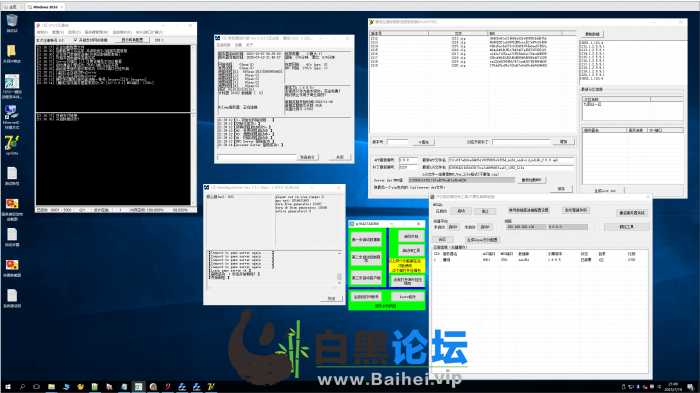Click the yellow notice box in green launcher
This screenshot has width=700, height=393.
pyautogui.click(x=407, y=266)
